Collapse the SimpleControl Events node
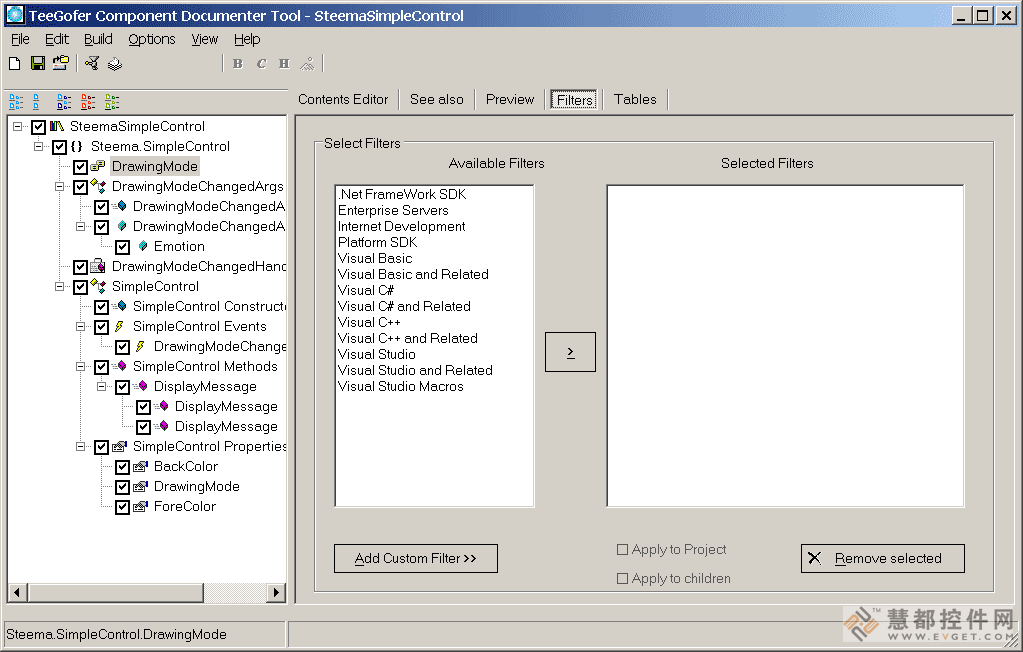1023x652 pixels. pyautogui.click(x=80, y=326)
